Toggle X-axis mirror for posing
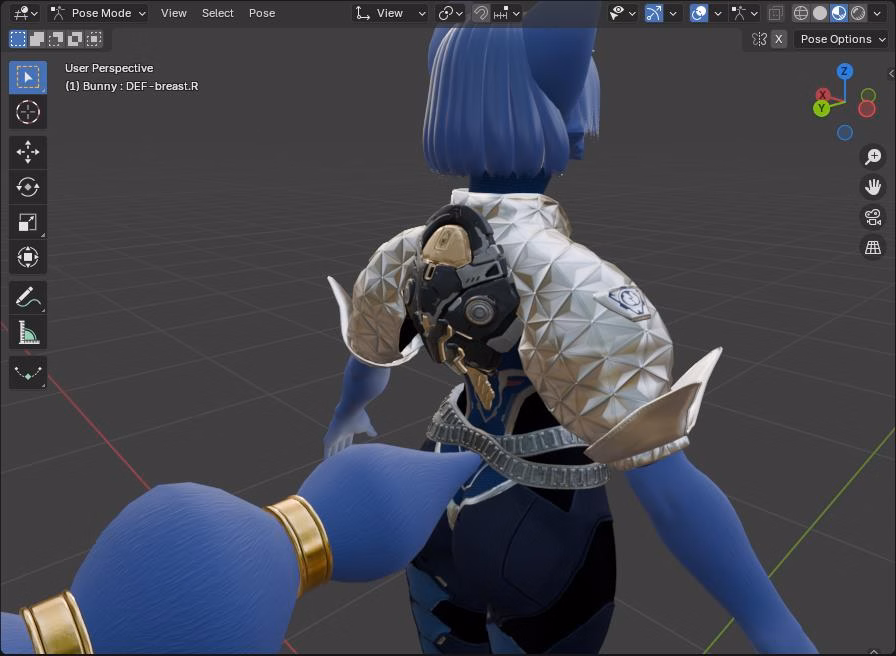Viewport: 896px width, 656px height. pyautogui.click(x=778, y=39)
